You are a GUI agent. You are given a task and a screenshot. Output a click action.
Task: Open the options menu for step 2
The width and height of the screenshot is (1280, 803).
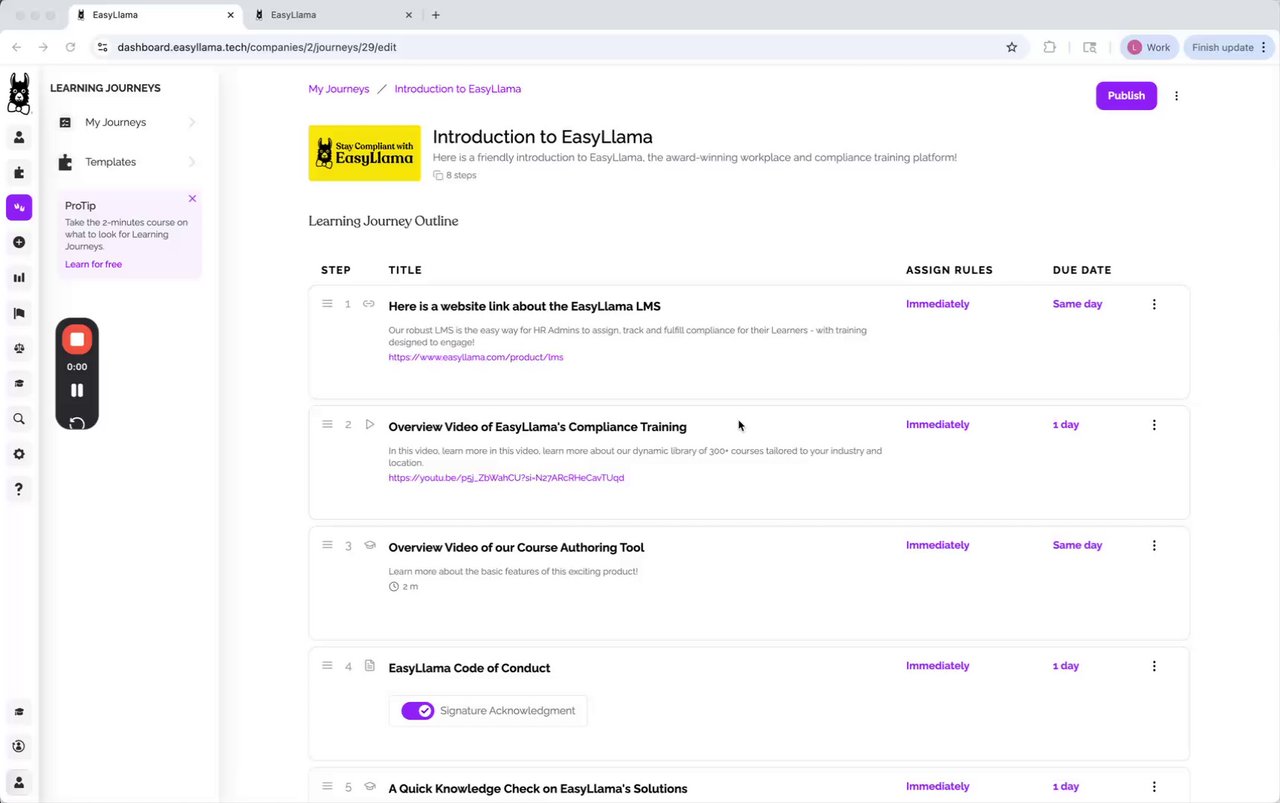(x=1154, y=425)
